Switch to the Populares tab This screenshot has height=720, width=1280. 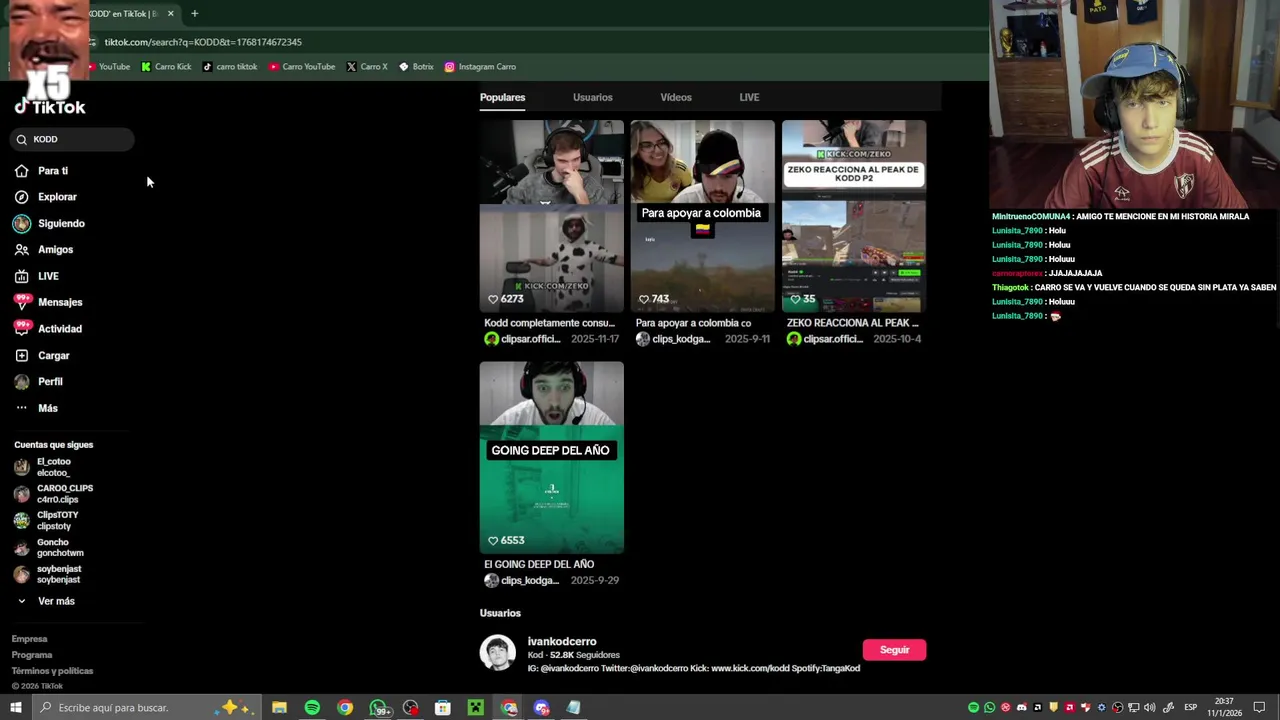(502, 97)
